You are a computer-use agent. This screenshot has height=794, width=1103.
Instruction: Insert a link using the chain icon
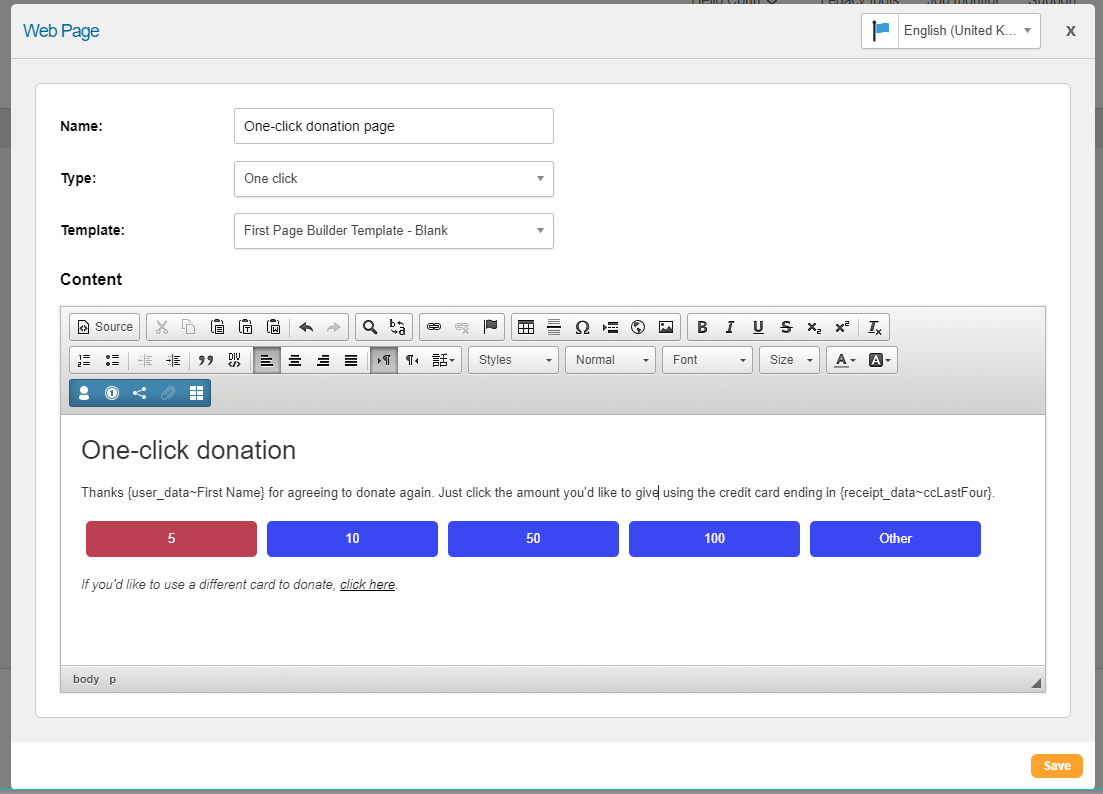coord(434,327)
